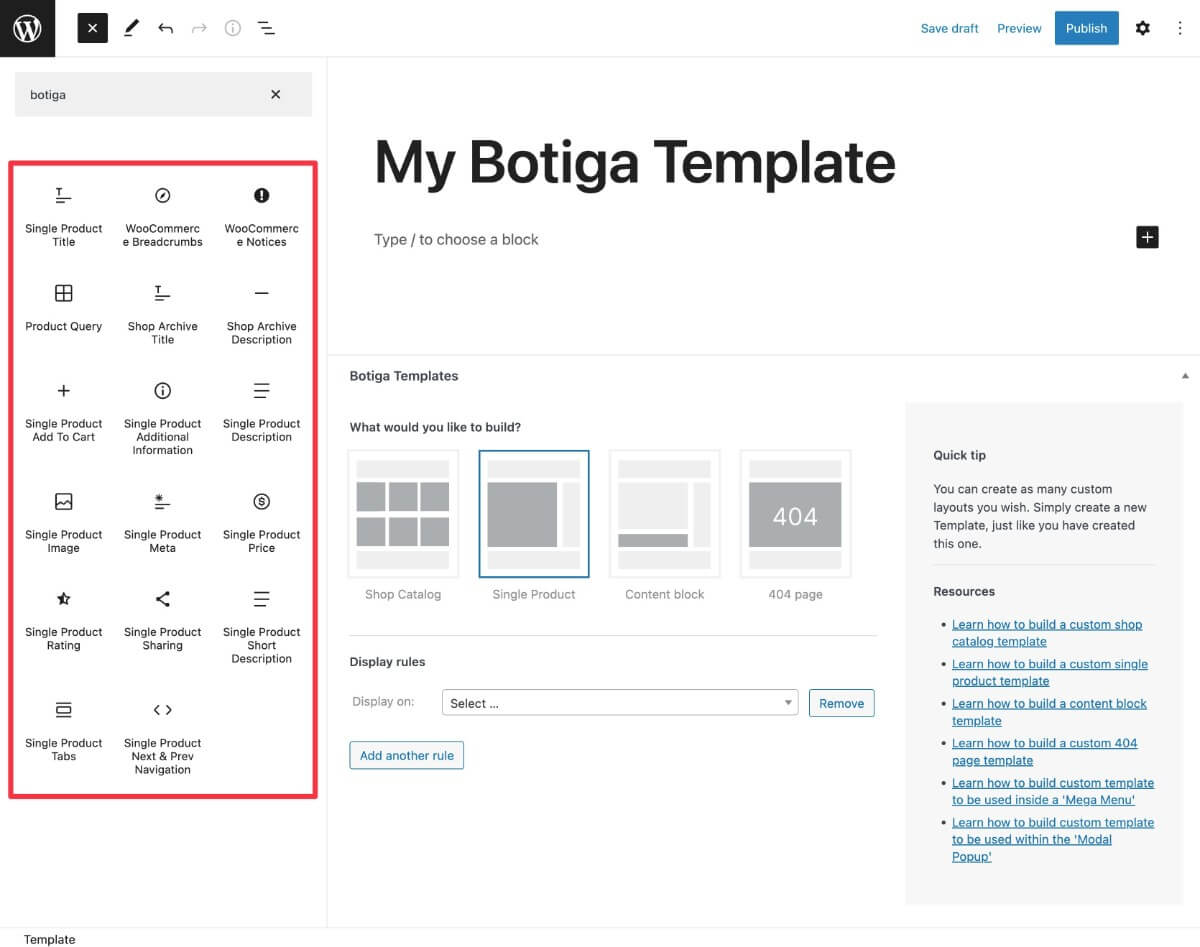This screenshot has height=947, width=1200.
Task: Click the Publish button
Action: [1086, 28]
